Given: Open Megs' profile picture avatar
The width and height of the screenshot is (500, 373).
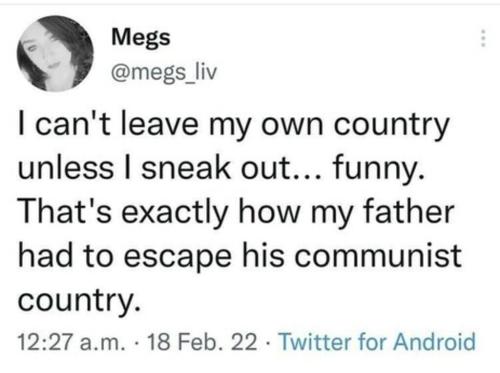Looking at the screenshot, I should [x=55, y=53].
